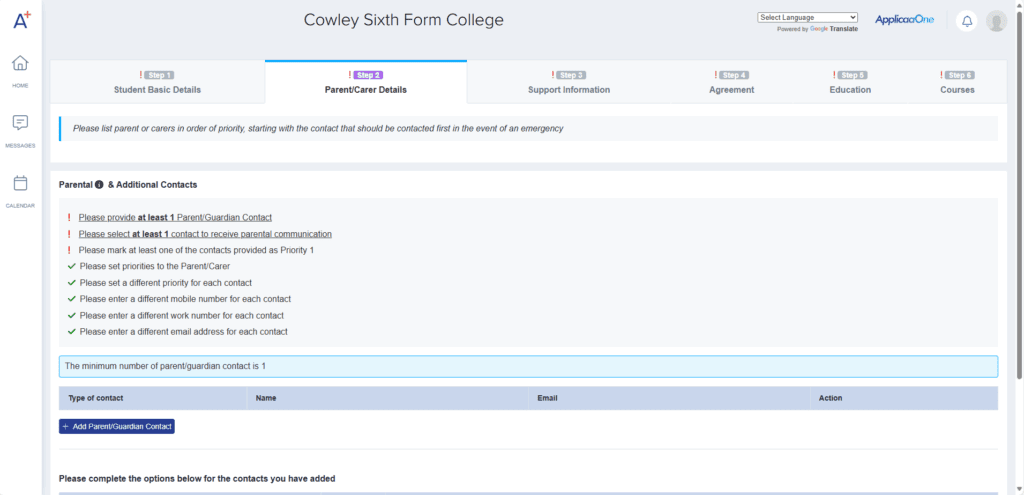Switch to Step 3 Support Information tab
The height and width of the screenshot is (495, 1024).
point(568,82)
